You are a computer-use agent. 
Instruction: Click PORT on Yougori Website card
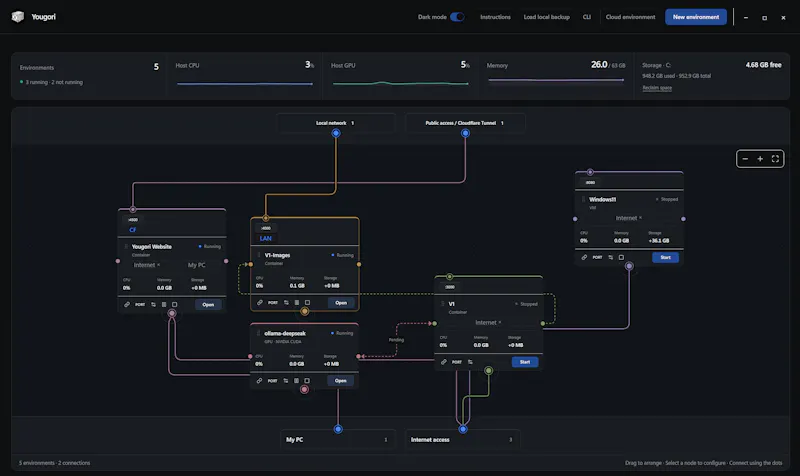click(140, 305)
